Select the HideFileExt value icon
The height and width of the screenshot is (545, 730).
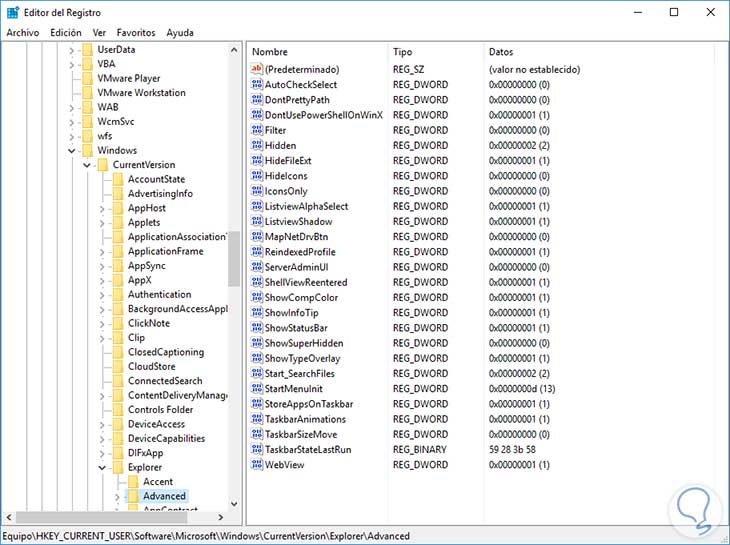[257, 161]
